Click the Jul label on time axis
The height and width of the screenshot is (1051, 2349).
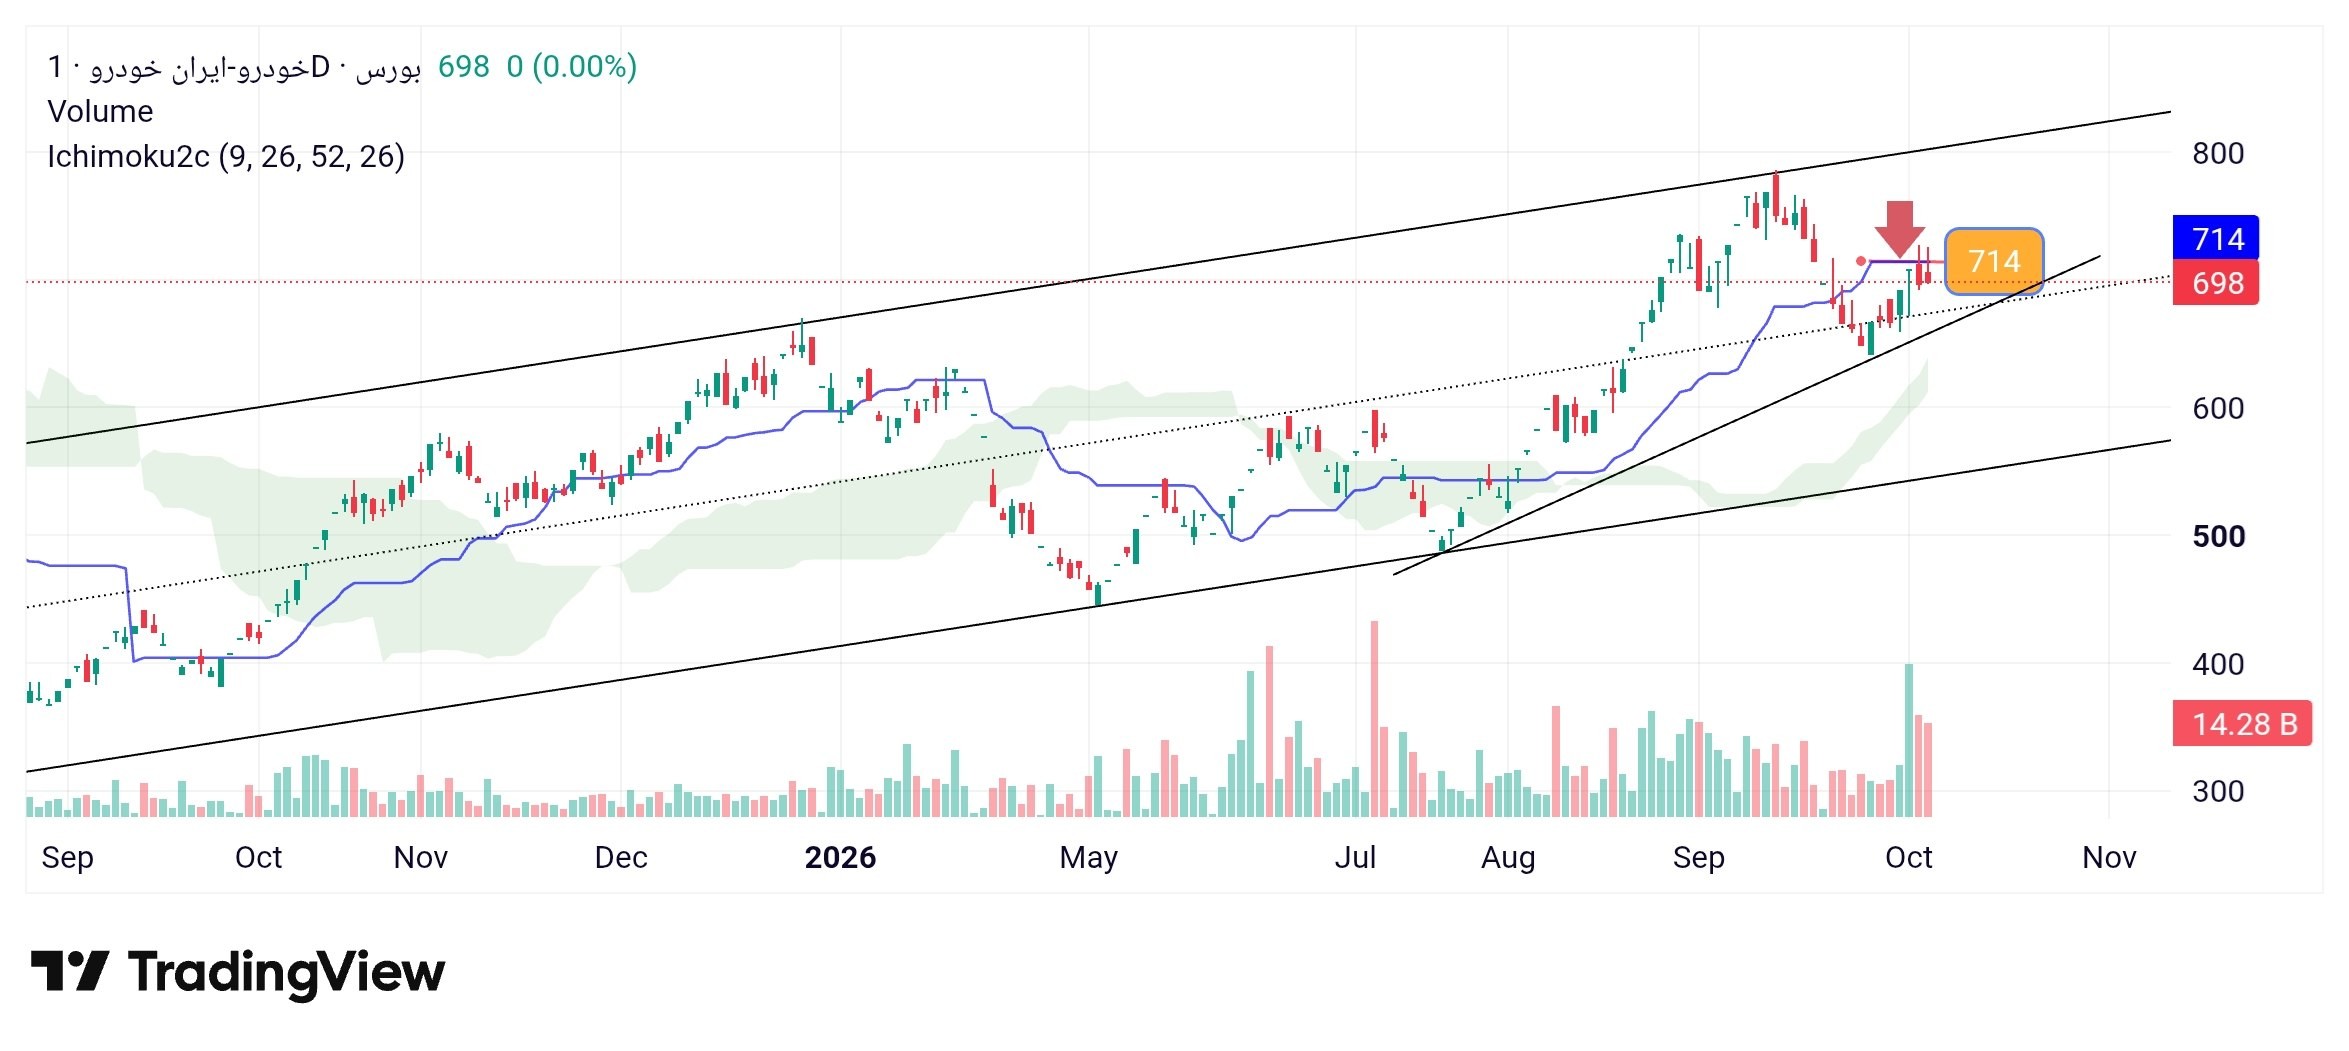tap(1355, 857)
